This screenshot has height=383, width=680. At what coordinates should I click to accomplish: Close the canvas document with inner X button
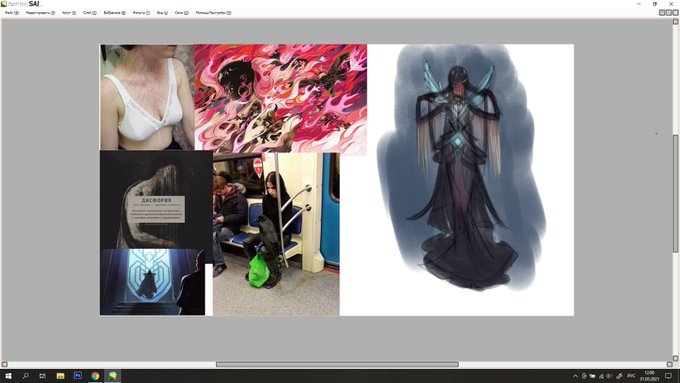[x=675, y=13]
